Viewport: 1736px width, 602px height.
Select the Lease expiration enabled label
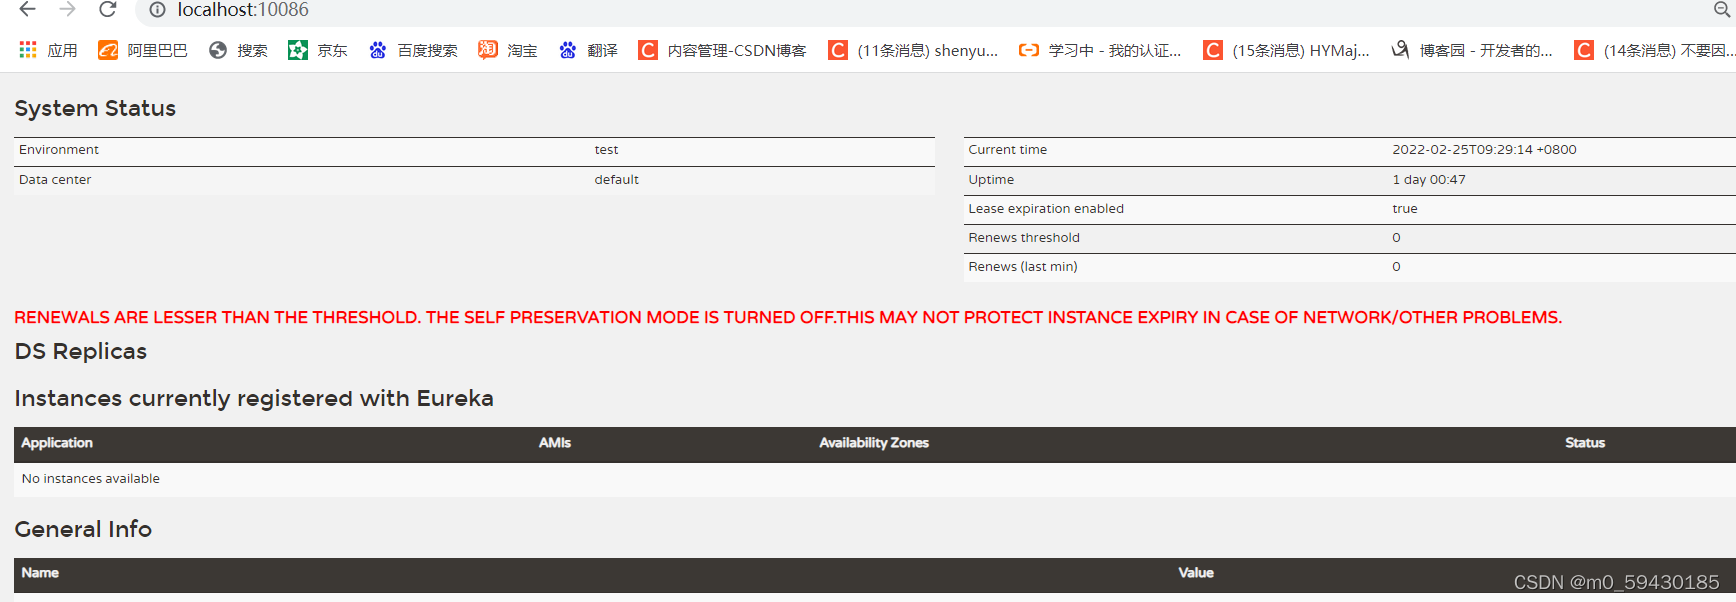(1046, 209)
